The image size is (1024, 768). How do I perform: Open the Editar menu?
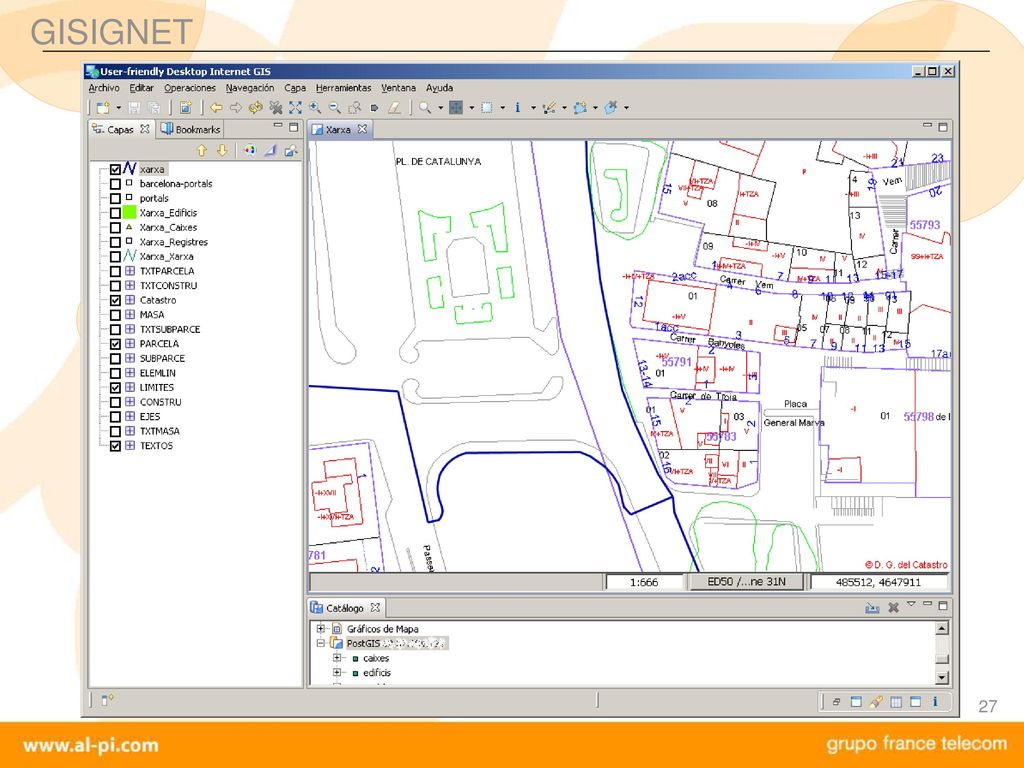(x=141, y=88)
